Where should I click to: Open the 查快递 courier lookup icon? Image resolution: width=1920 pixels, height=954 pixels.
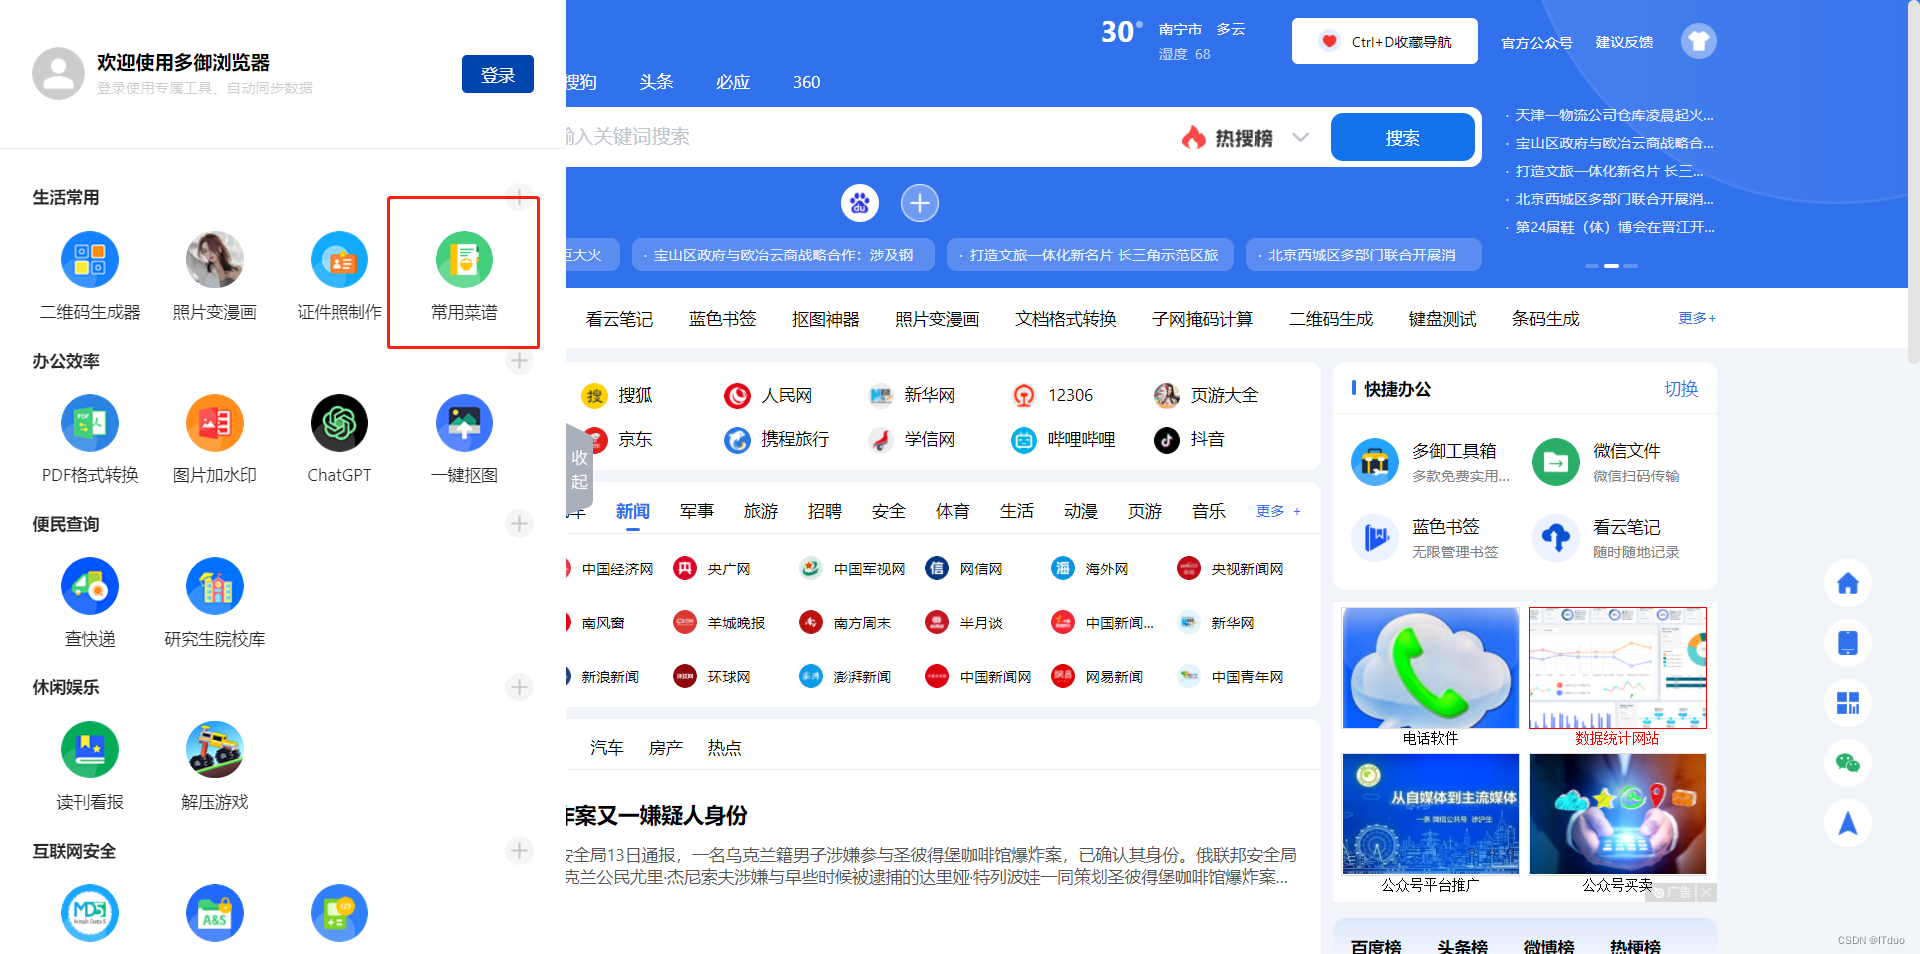90,586
